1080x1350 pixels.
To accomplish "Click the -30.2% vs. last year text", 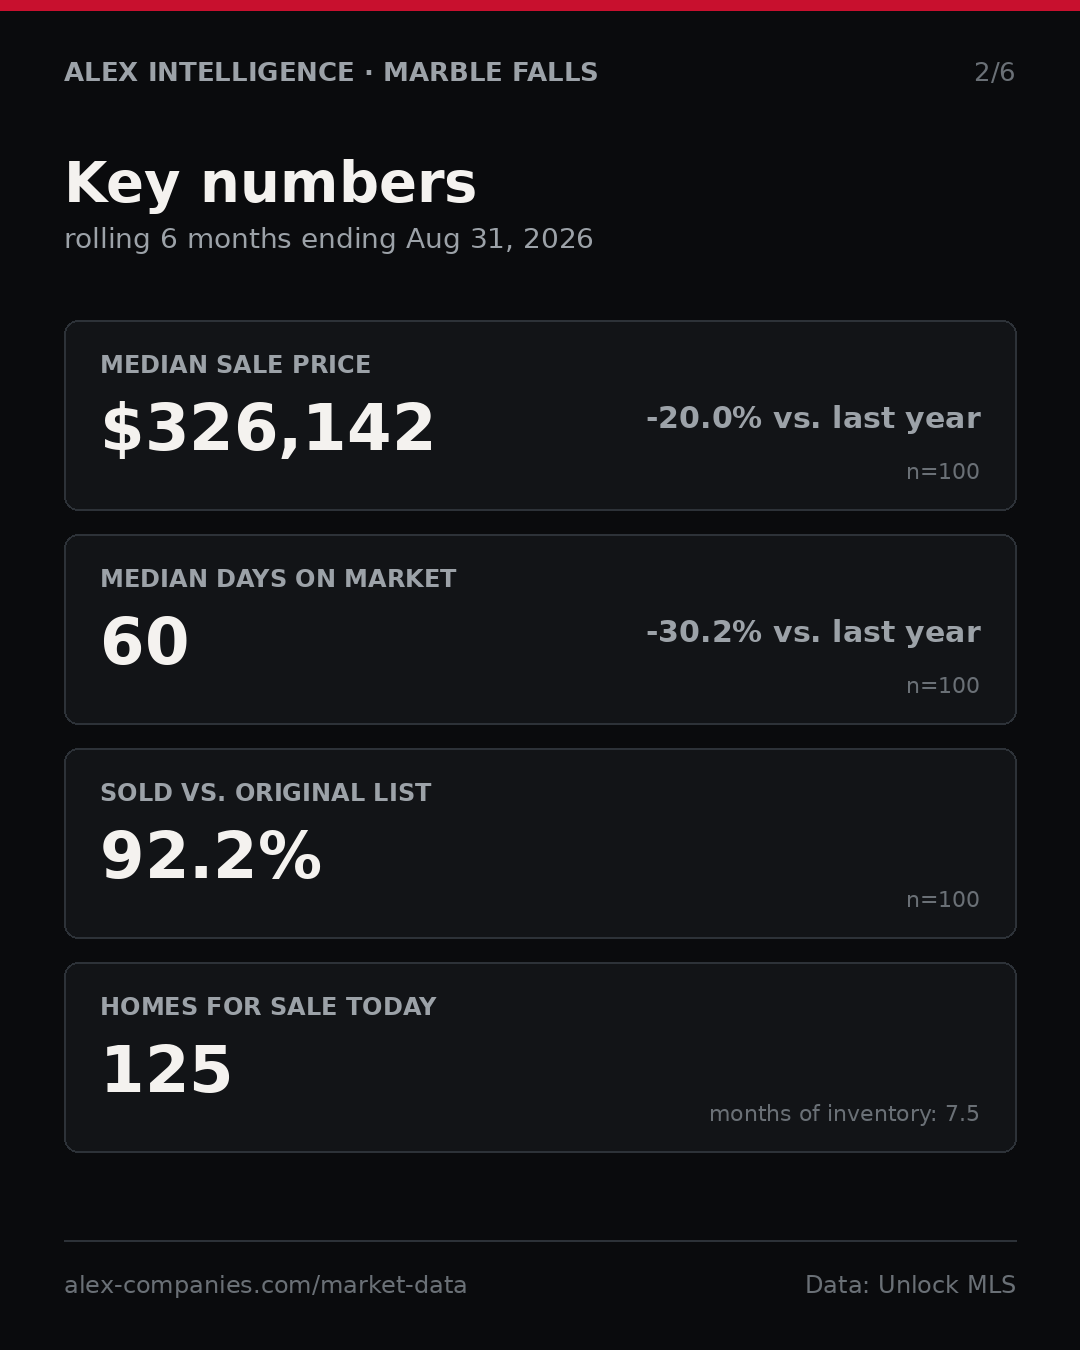I will coord(813,632).
